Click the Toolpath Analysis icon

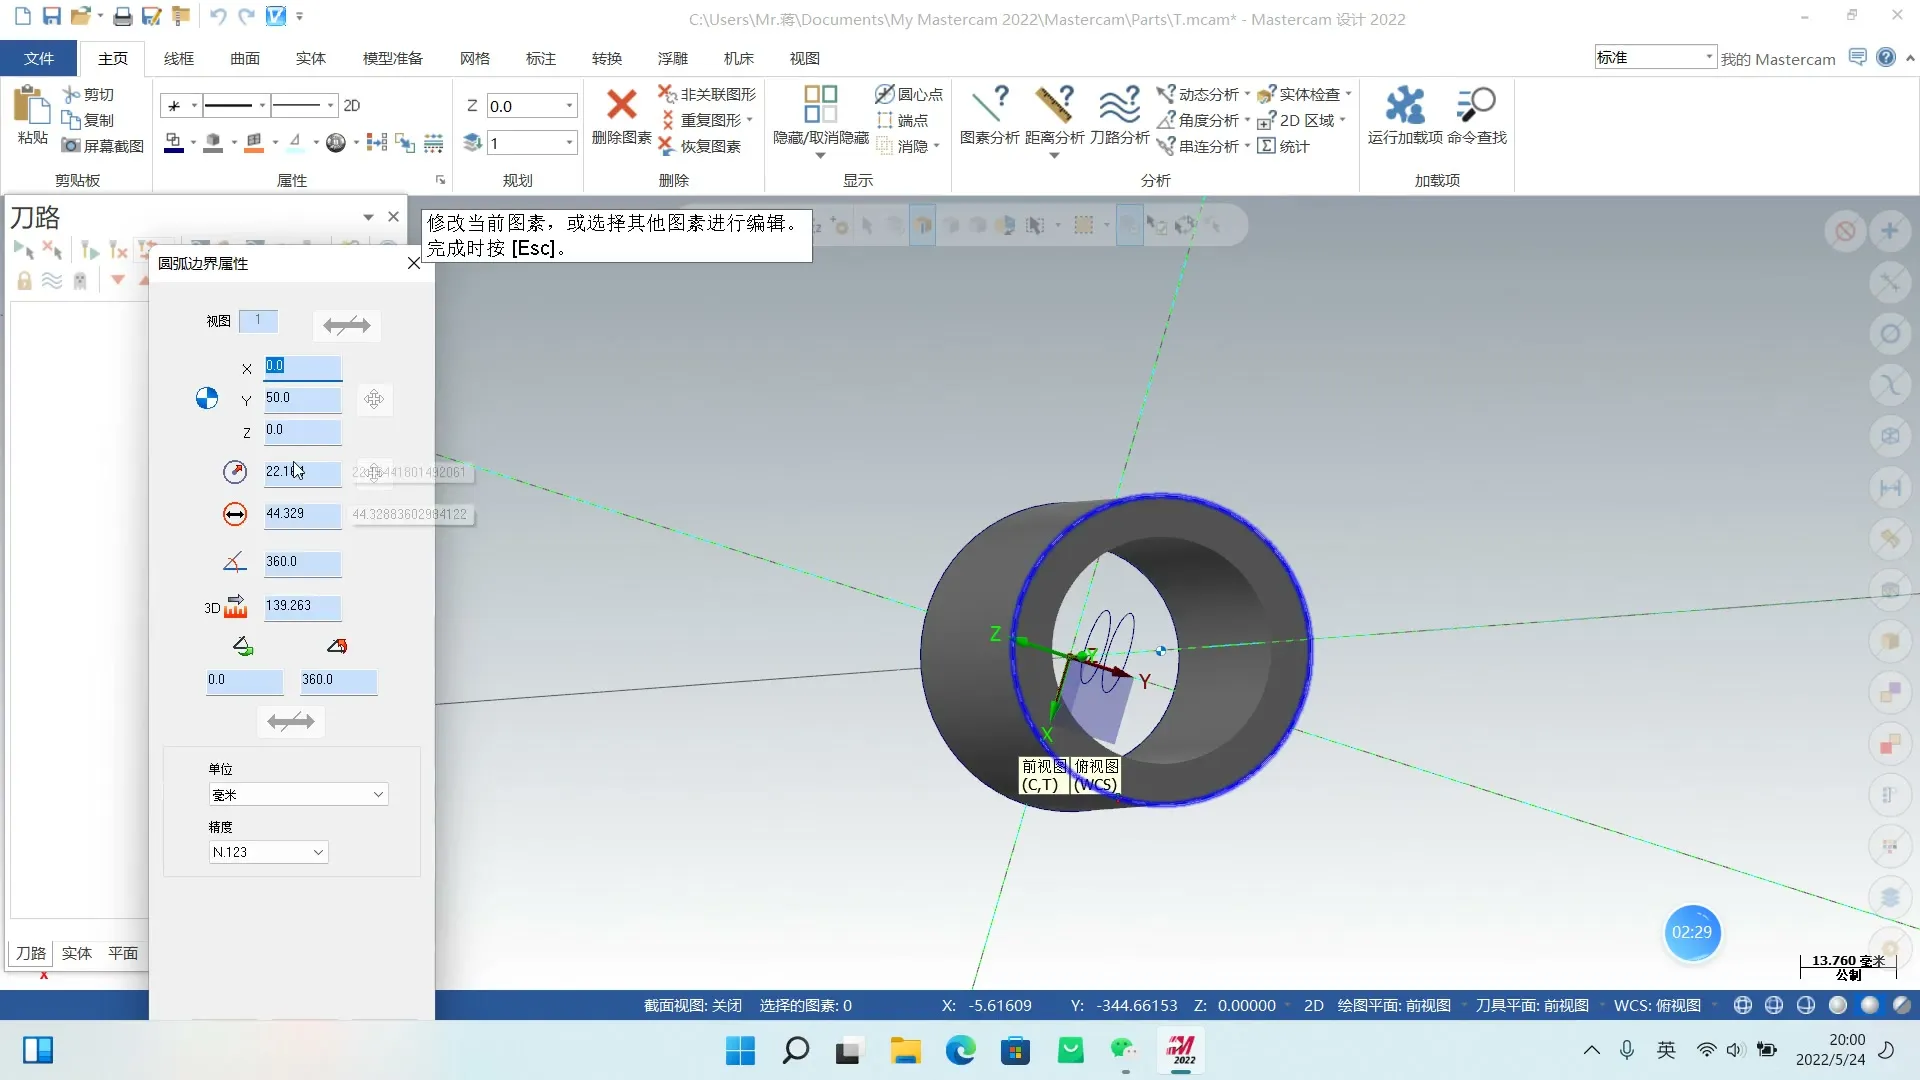1119,105
